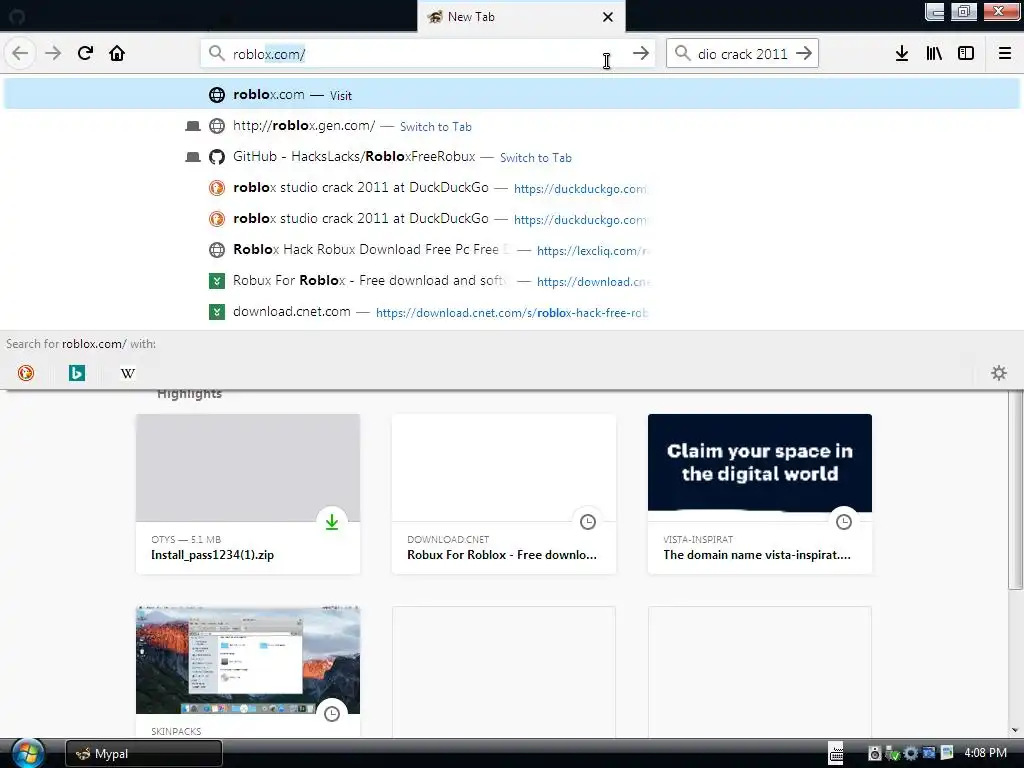Select the GitHub tab at far left
The width and height of the screenshot is (1024, 768).
pos(17,17)
